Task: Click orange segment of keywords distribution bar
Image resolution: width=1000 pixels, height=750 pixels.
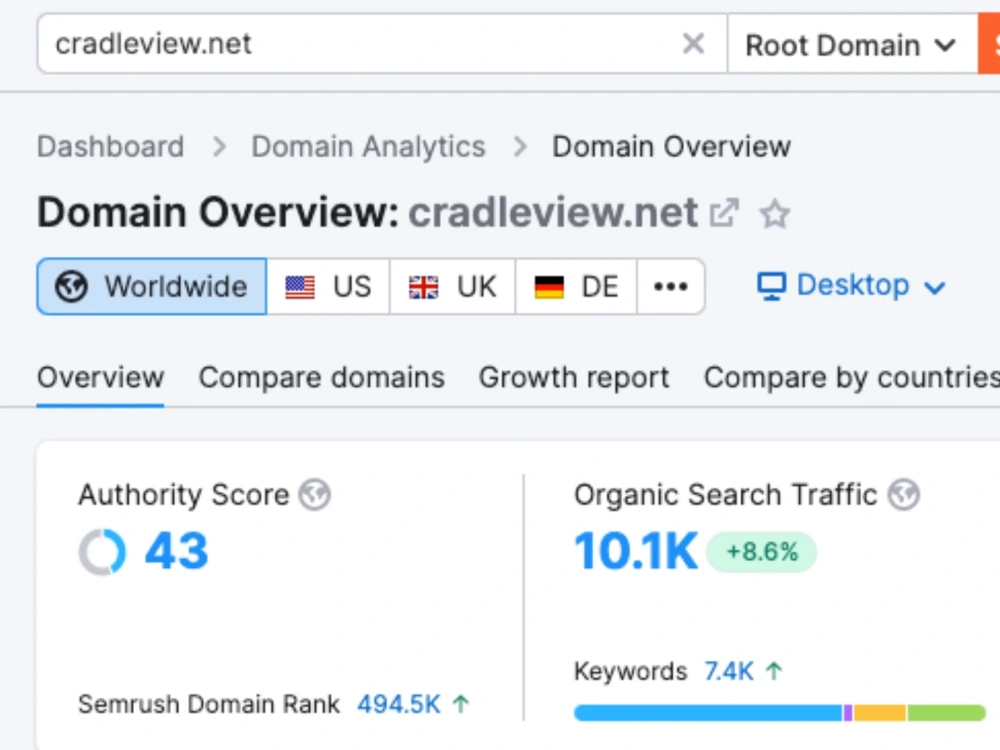Action: point(879,712)
